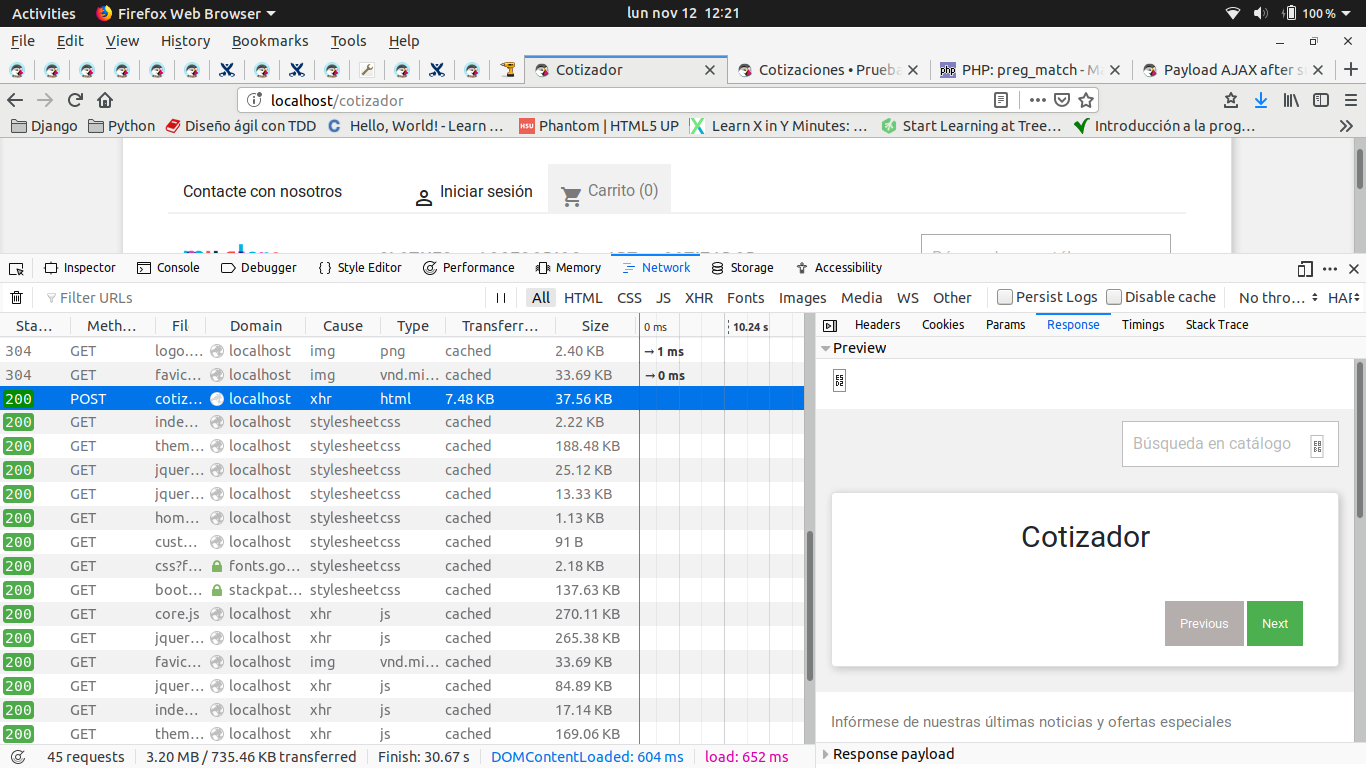Image resolution: width=1366 pixels, height=768 pixels.
Task: Expand the Response payload section
Action: pyautogui.click(x=826, y=754)
